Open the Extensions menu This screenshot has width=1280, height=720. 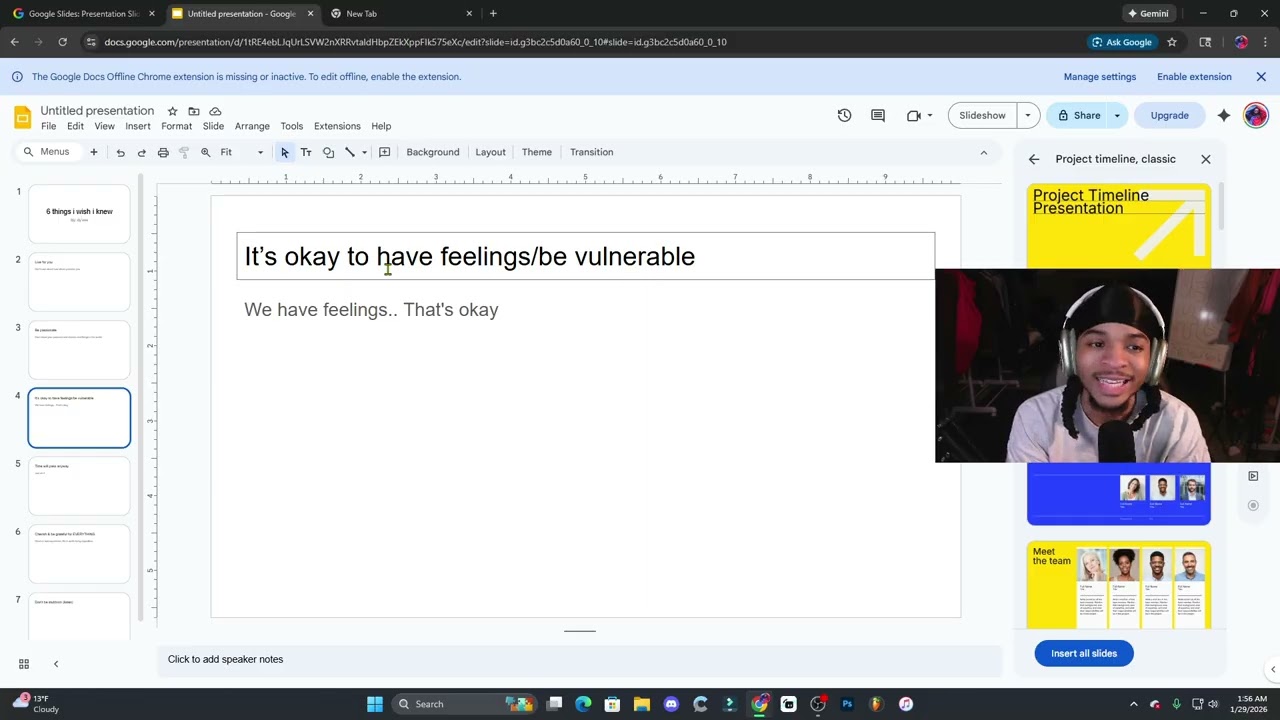tap(337, 126)
